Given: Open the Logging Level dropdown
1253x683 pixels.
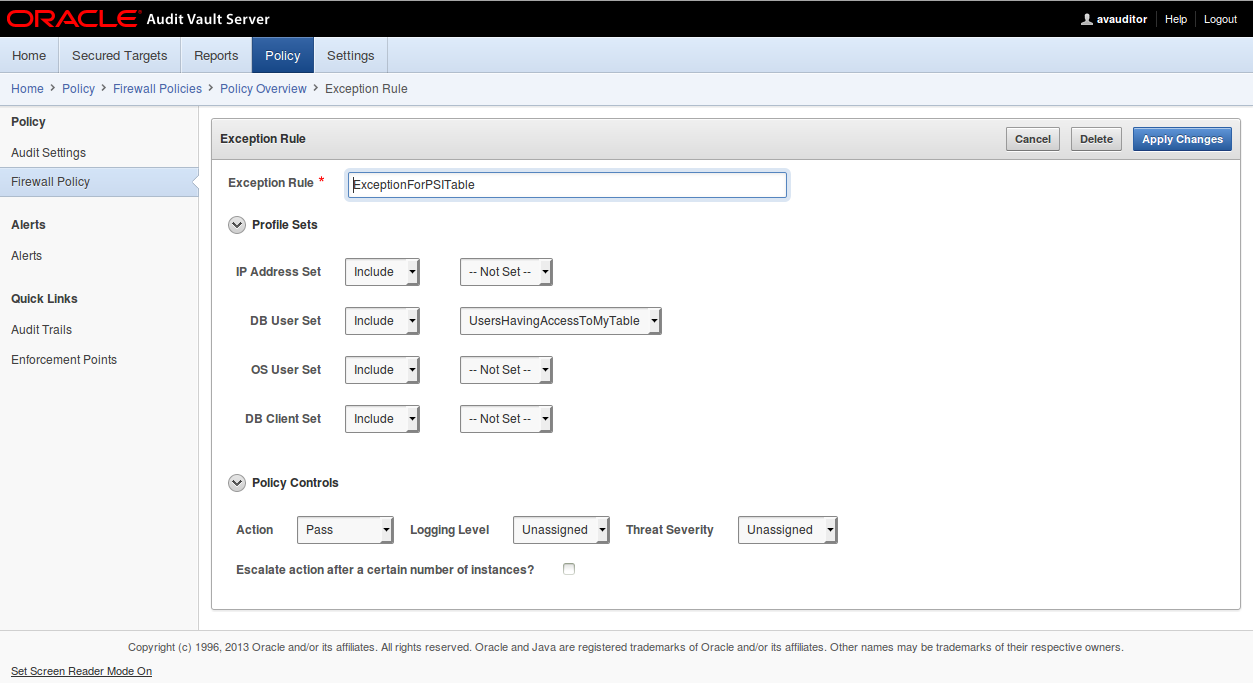Looking at the screenshot, I should (x=561, y=530).
